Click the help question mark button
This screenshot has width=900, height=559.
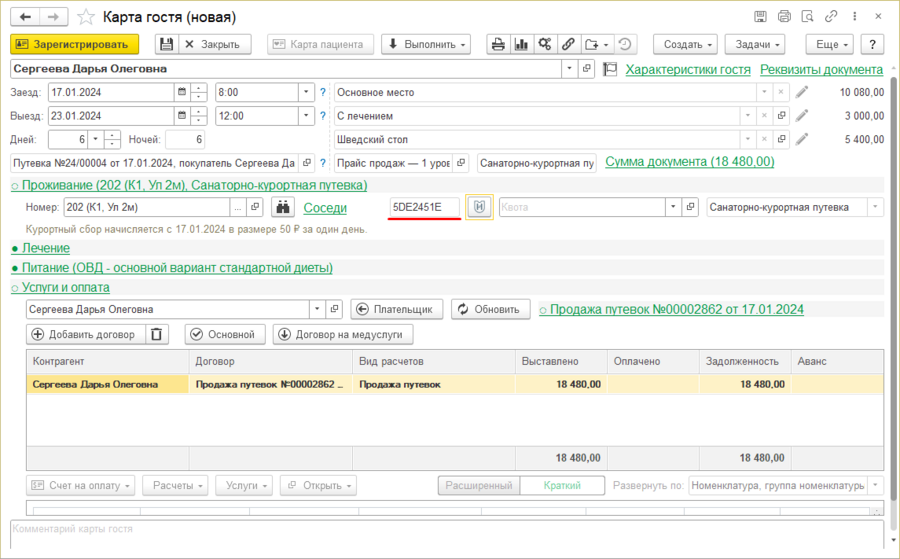tap(872, 44)
